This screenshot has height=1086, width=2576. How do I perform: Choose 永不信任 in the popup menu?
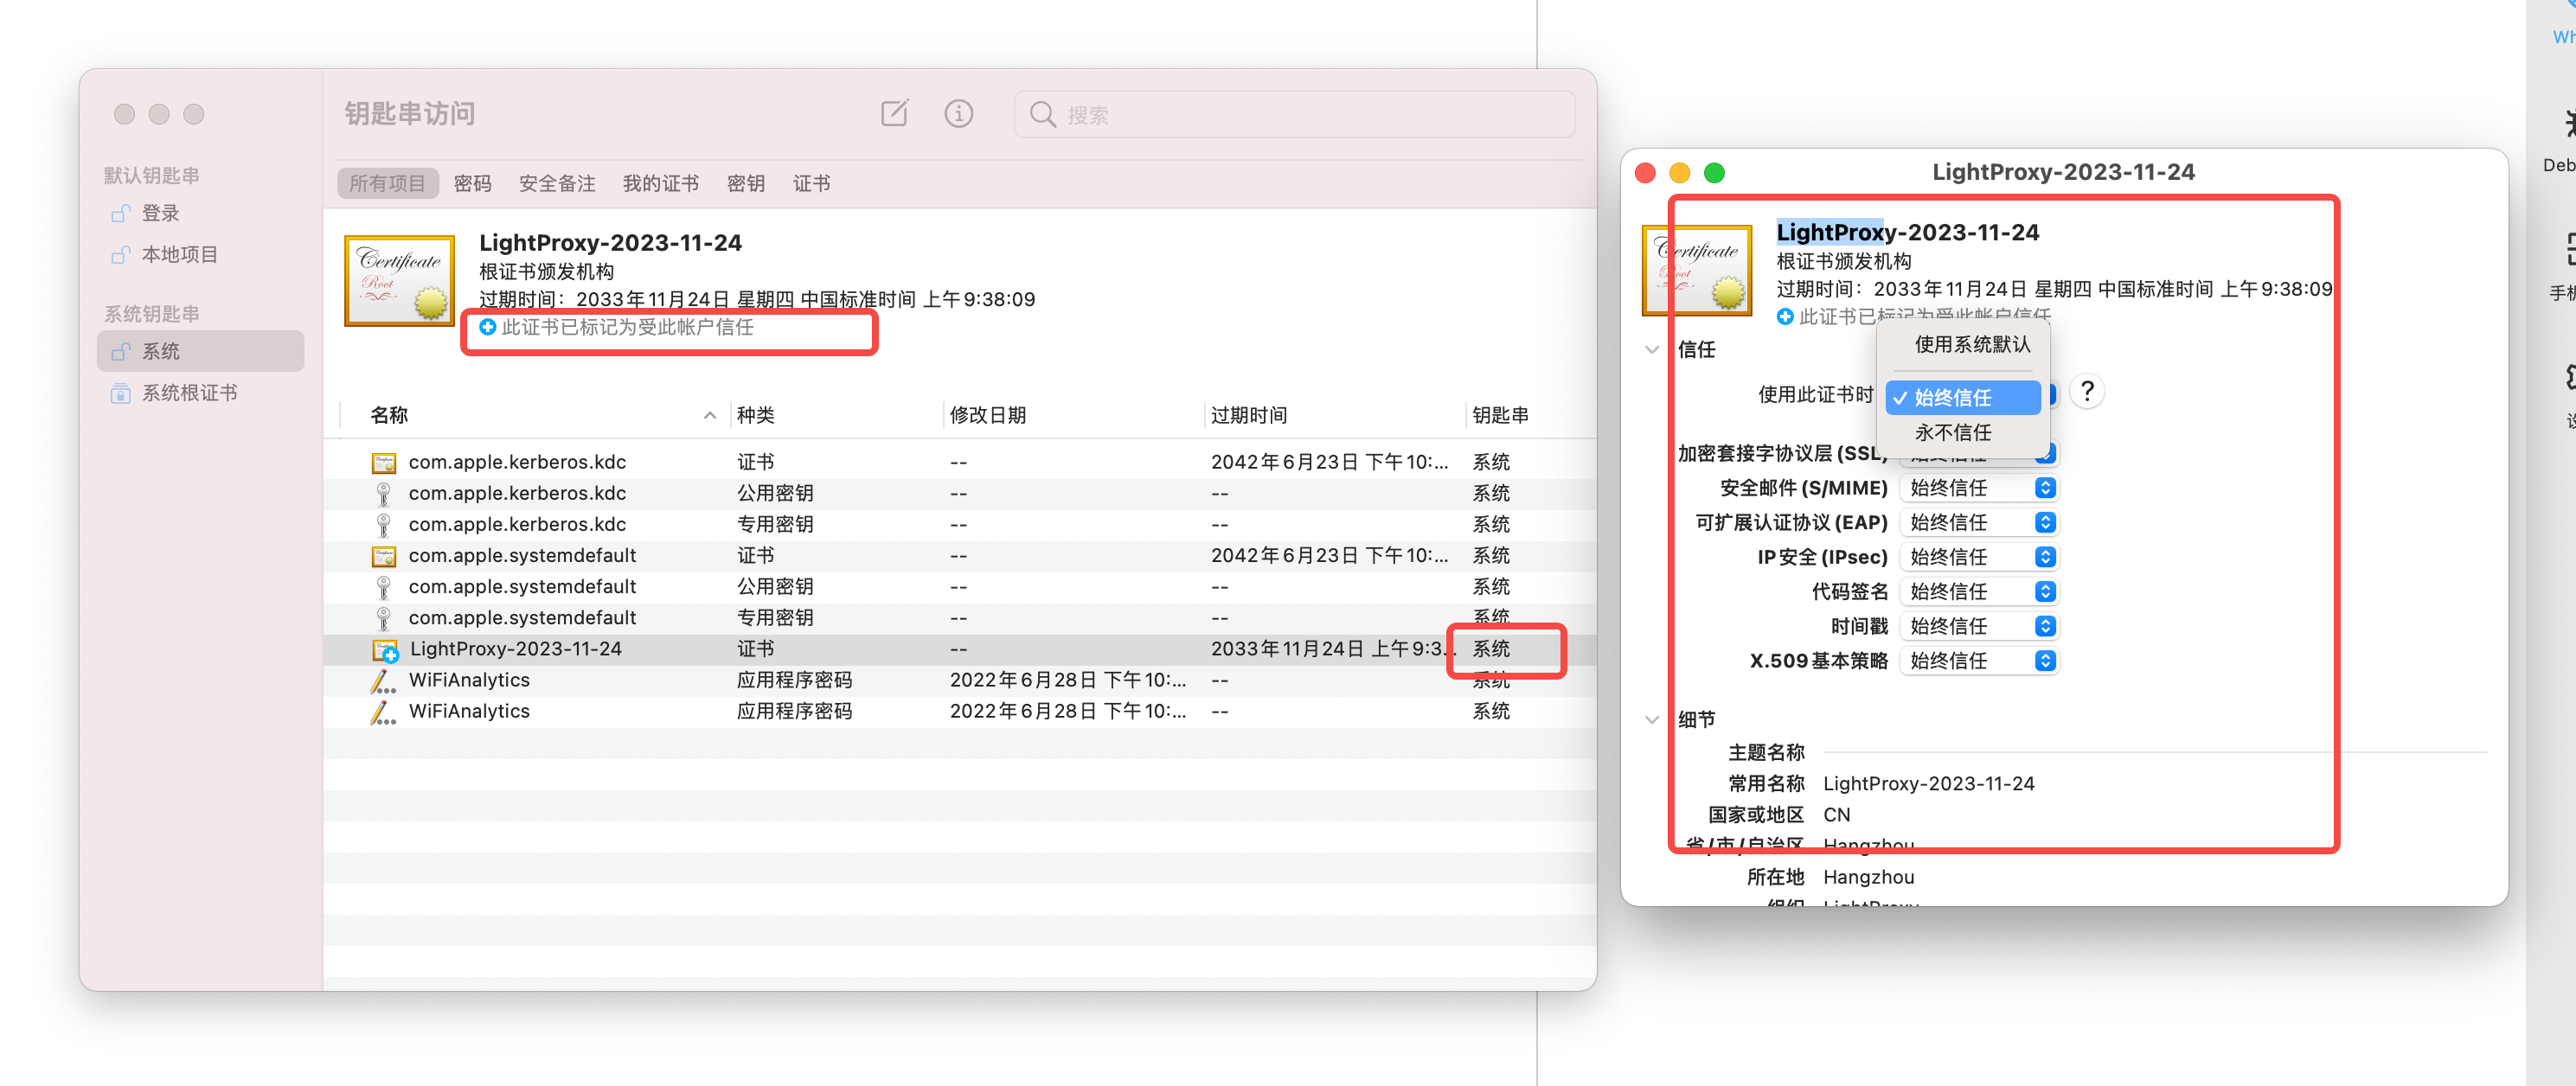[1952, 433]
